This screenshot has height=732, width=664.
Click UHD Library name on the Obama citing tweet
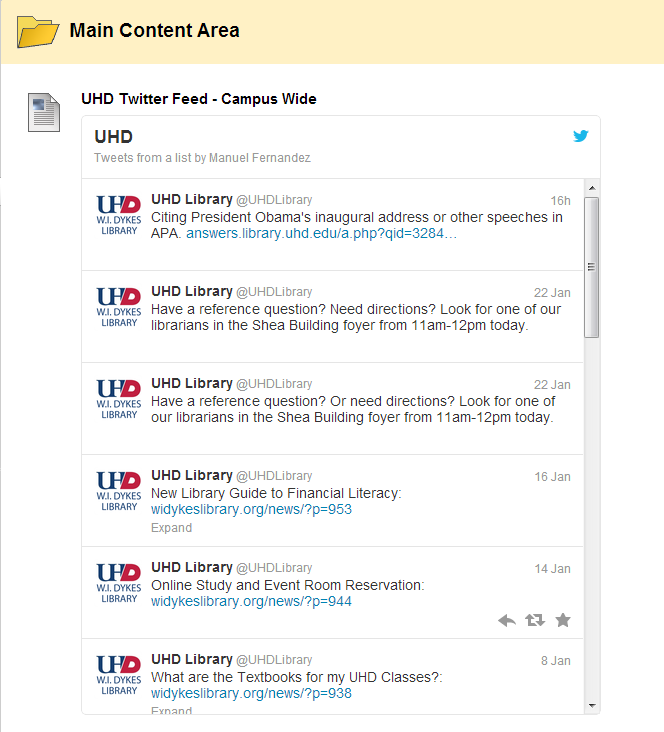tap(191, 199)
